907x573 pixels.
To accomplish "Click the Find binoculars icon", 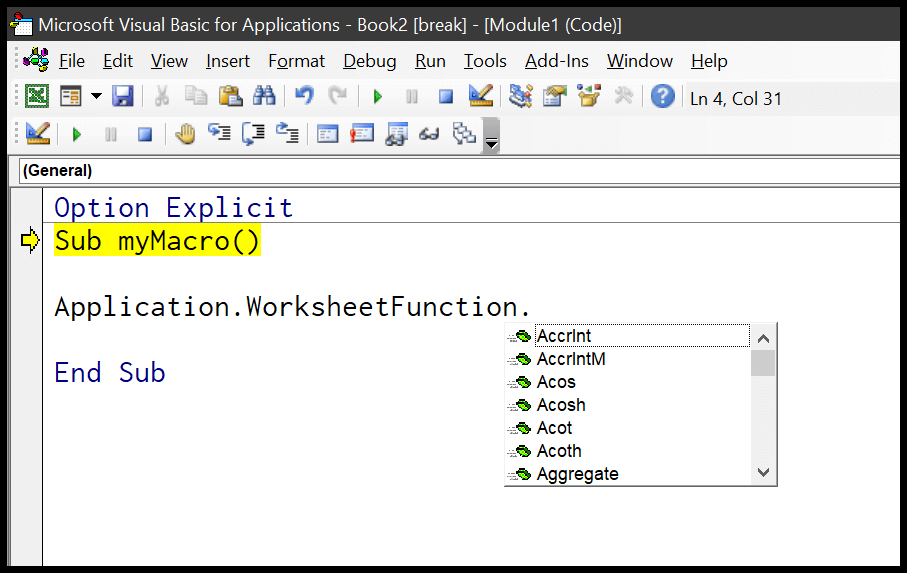I will pyautogui.click(x=264, y=97).
